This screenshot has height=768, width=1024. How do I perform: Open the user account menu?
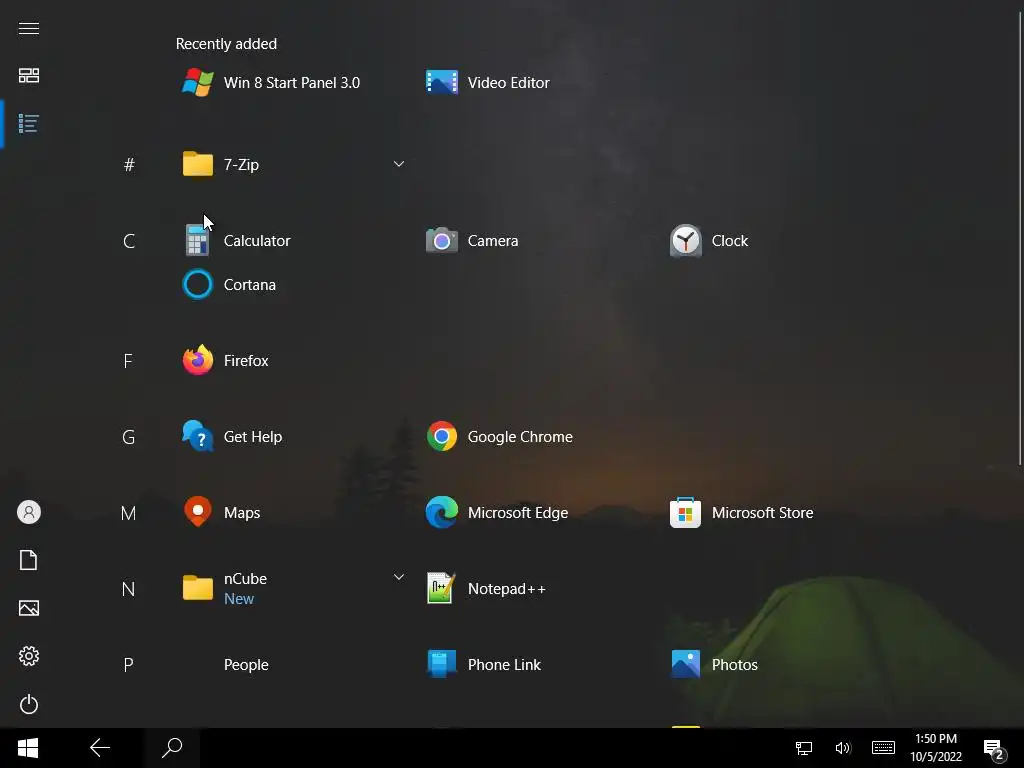tap(29, 512)
